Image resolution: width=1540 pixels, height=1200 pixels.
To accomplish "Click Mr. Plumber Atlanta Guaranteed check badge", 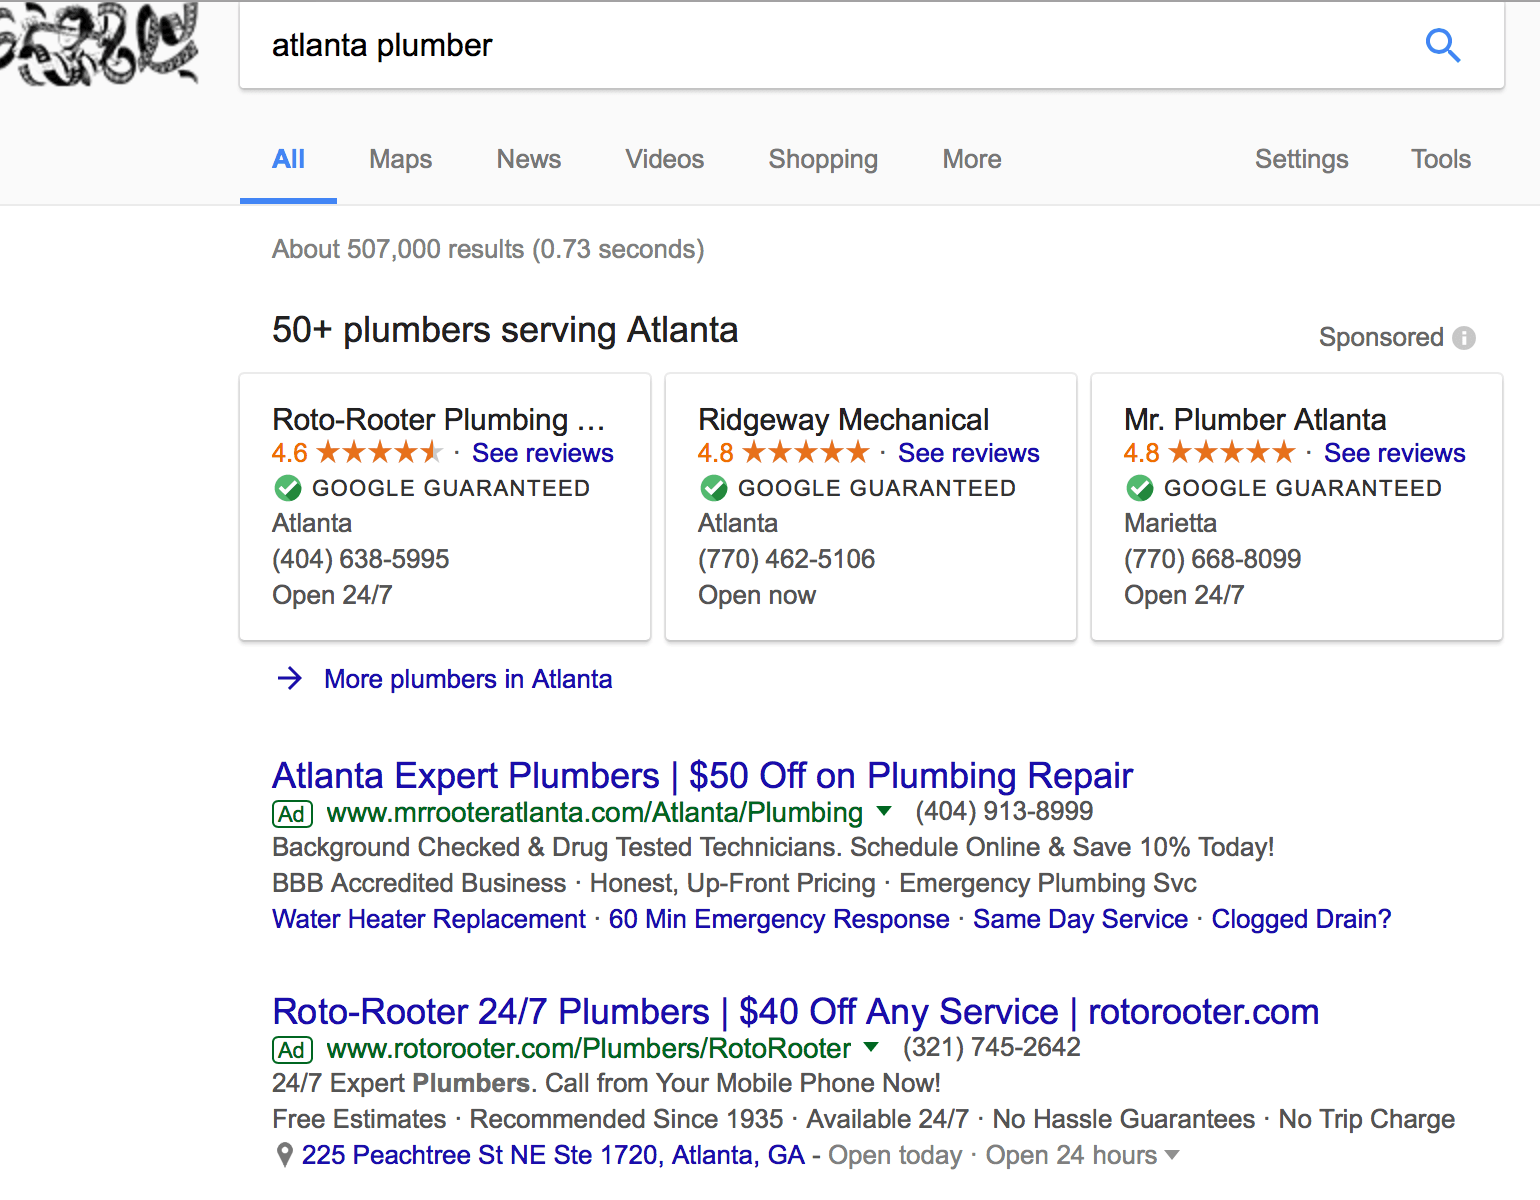I will pyautogui.click(x=1140, y=488).
